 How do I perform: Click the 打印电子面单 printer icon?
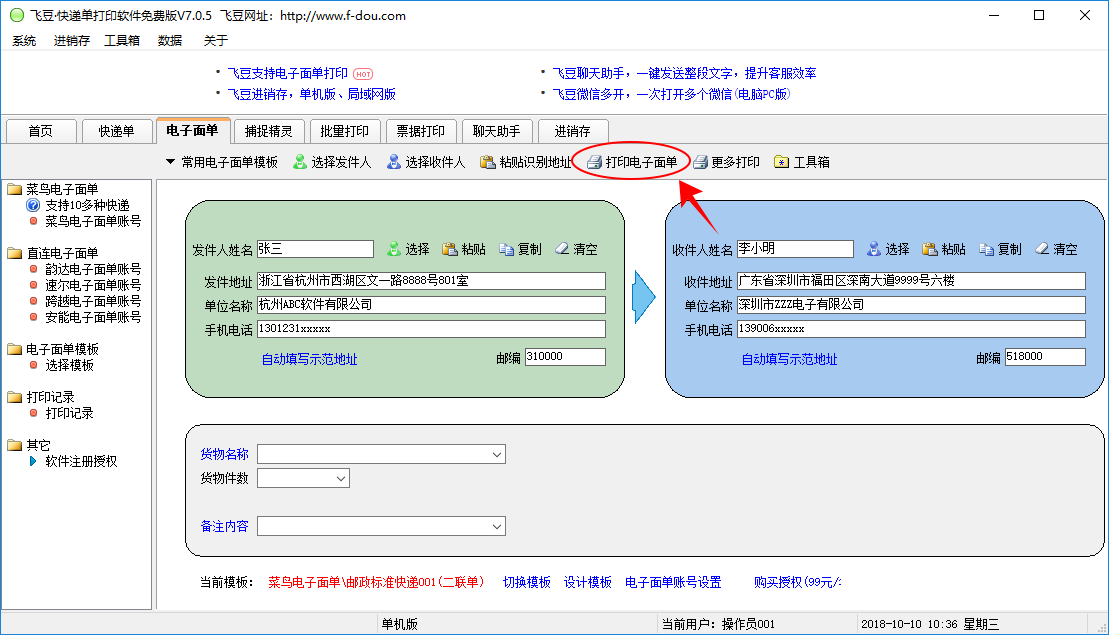594,162
